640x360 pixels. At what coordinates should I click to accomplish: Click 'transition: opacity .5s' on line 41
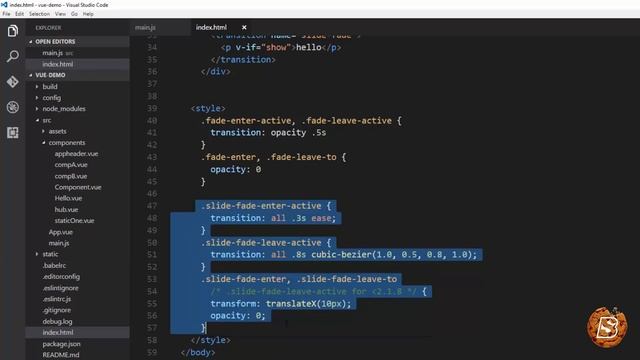(268, 132)
